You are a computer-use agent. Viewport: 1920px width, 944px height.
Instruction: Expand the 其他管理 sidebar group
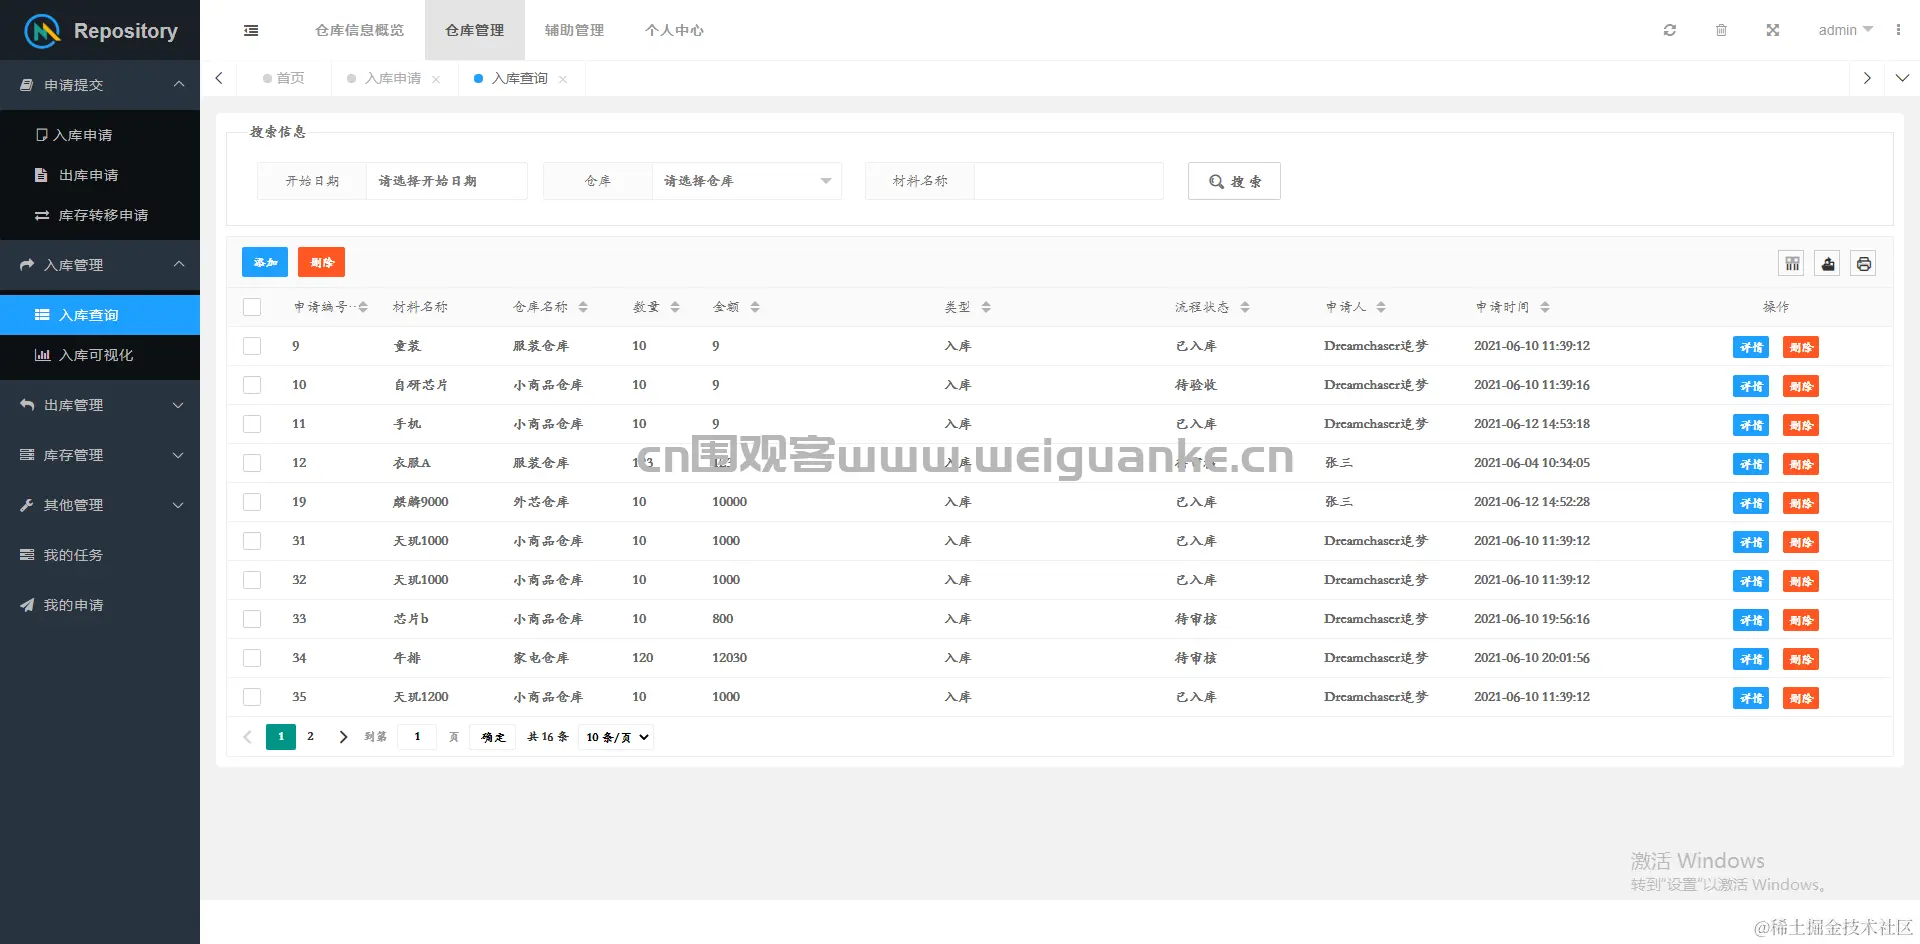tap(100, 505)
